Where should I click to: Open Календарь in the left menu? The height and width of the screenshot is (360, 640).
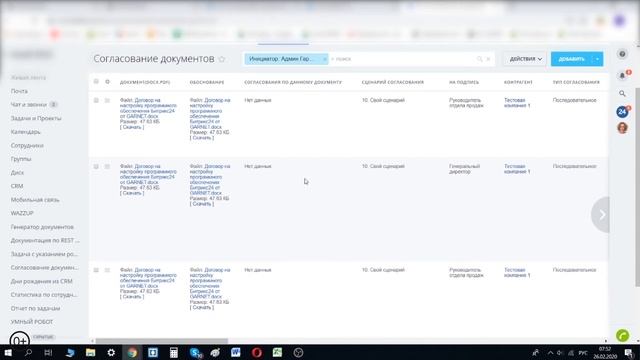tap(25, 132)
